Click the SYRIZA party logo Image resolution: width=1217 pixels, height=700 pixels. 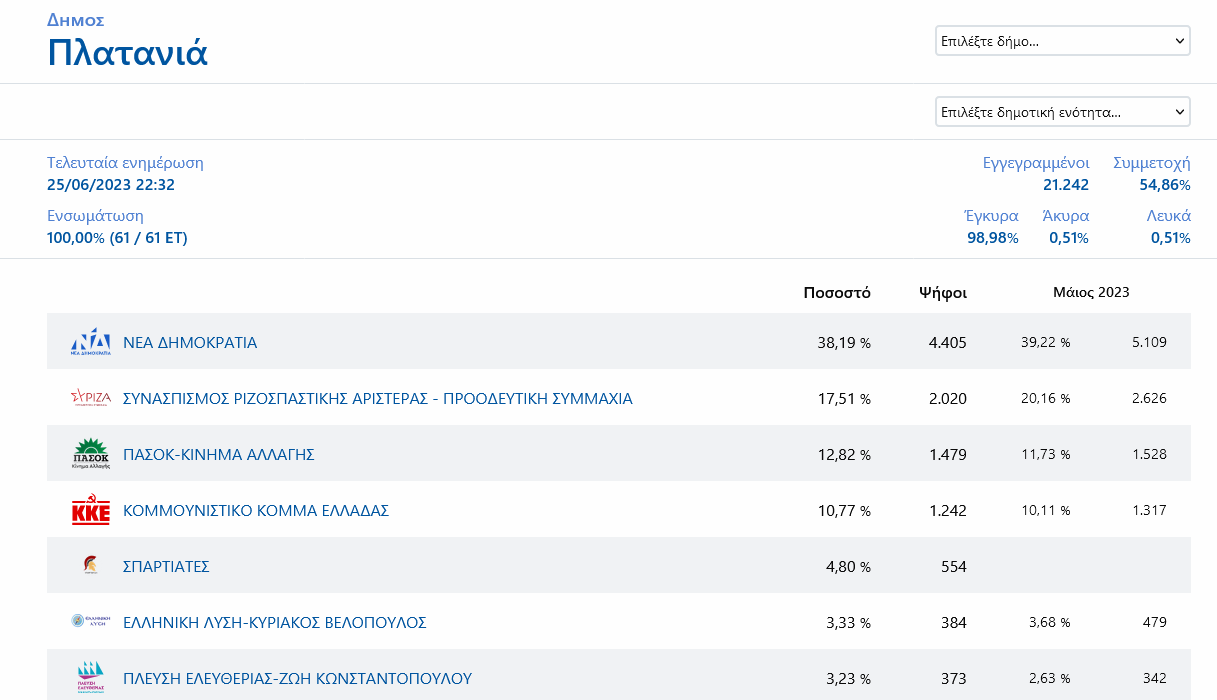tap(90, 398)
